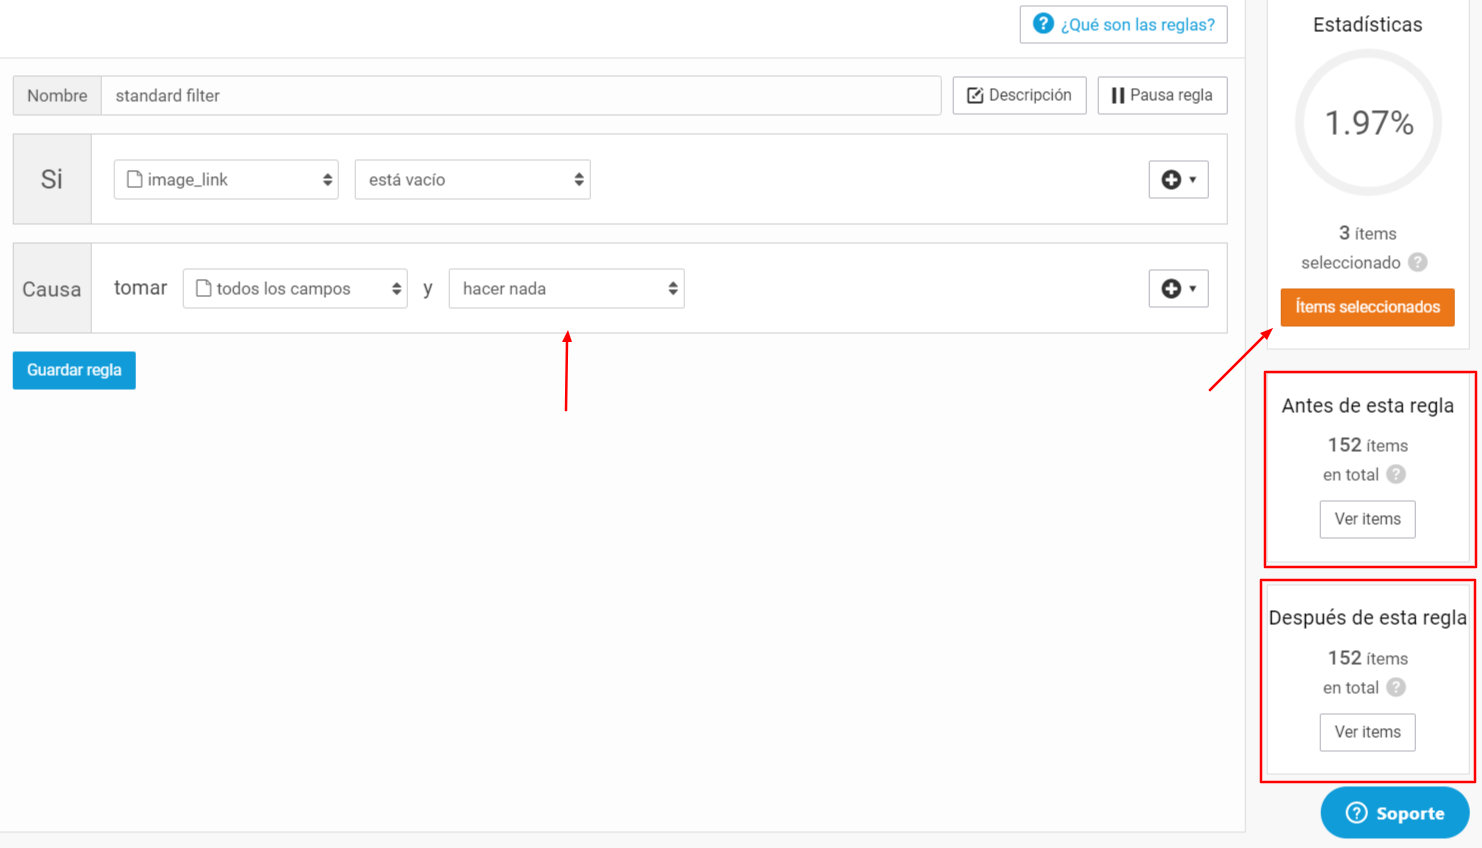Screen dimensions: 1482x848
Task: Click the 'Nombre' field label
Action: pos(57,96)
